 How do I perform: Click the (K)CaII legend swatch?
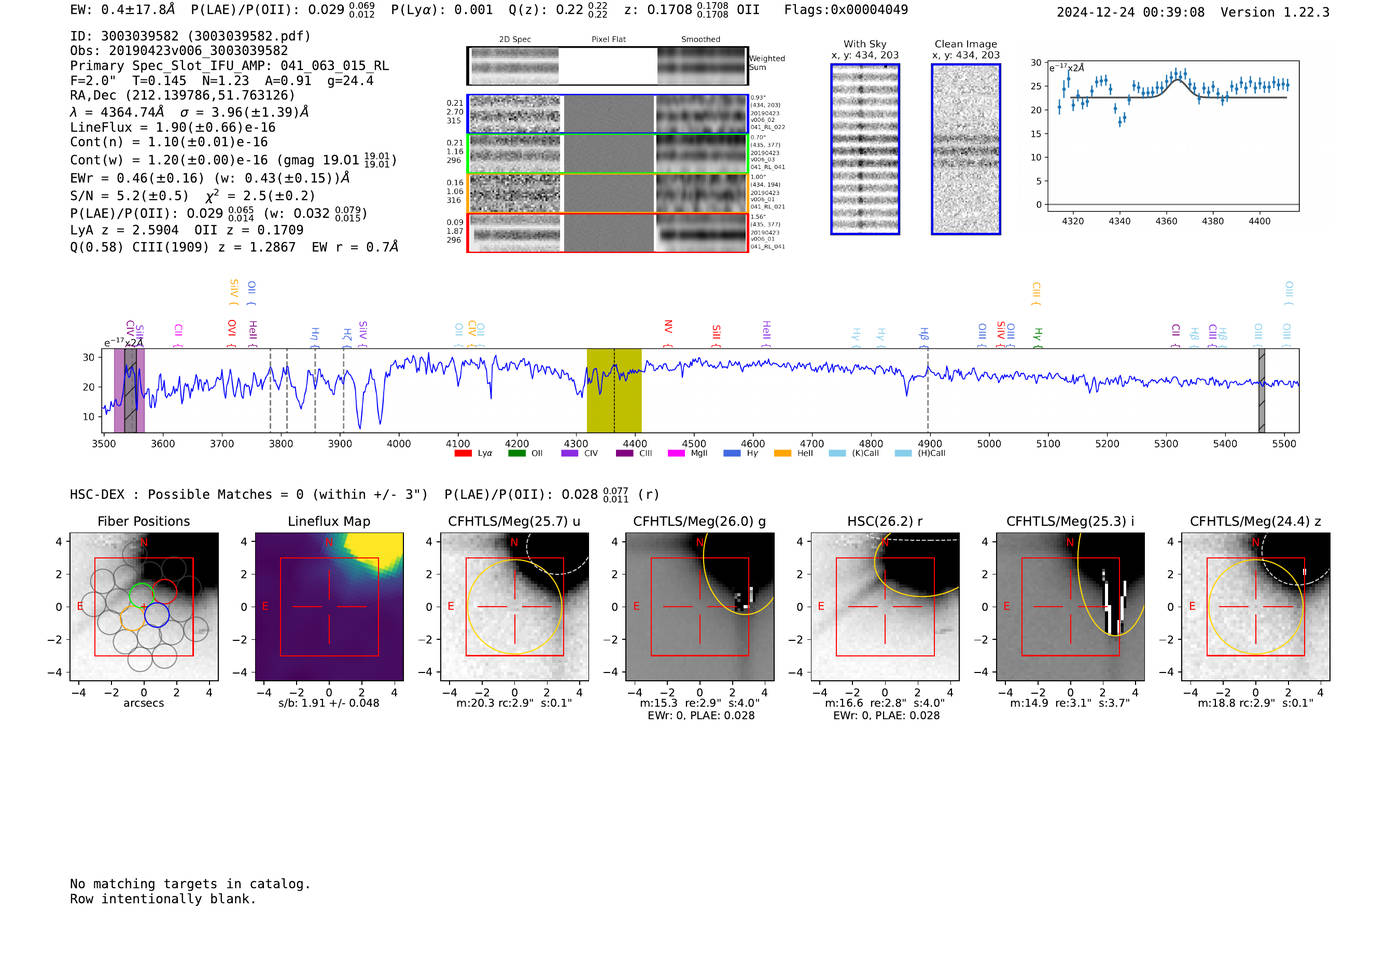click(837, 453)
